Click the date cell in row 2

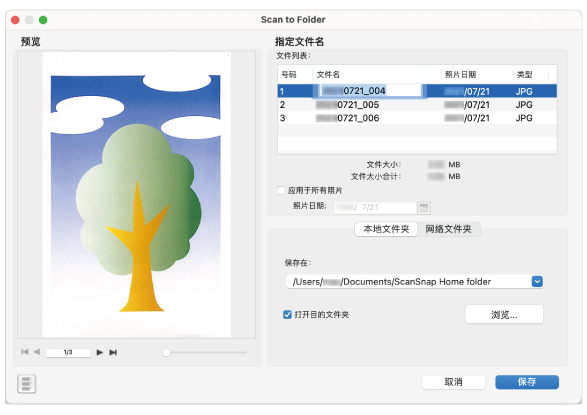tap(467, 105)
